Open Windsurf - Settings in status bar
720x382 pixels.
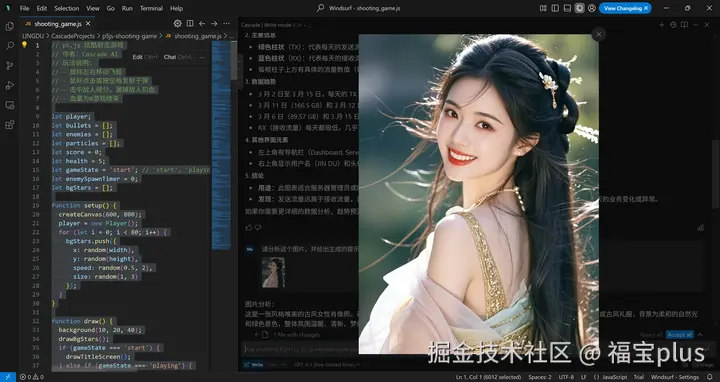click(x=675, y=377)
